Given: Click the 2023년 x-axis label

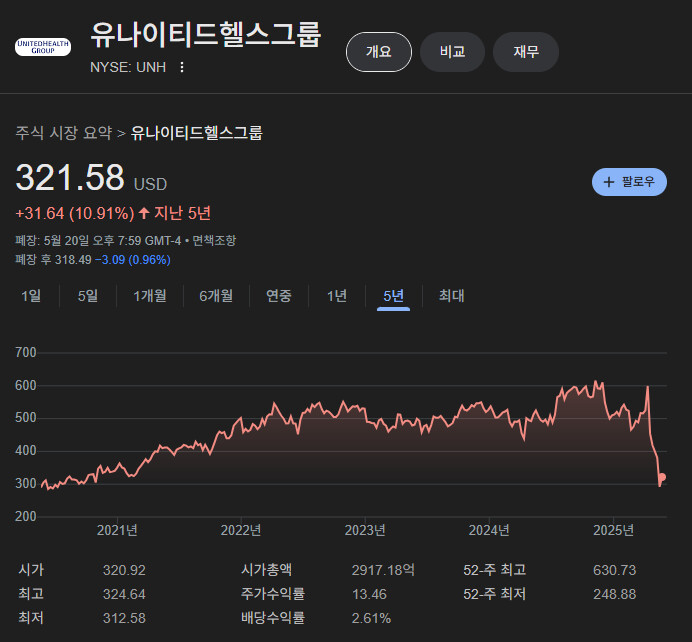Looking at the screenshot, I should (x=365, y=530).
